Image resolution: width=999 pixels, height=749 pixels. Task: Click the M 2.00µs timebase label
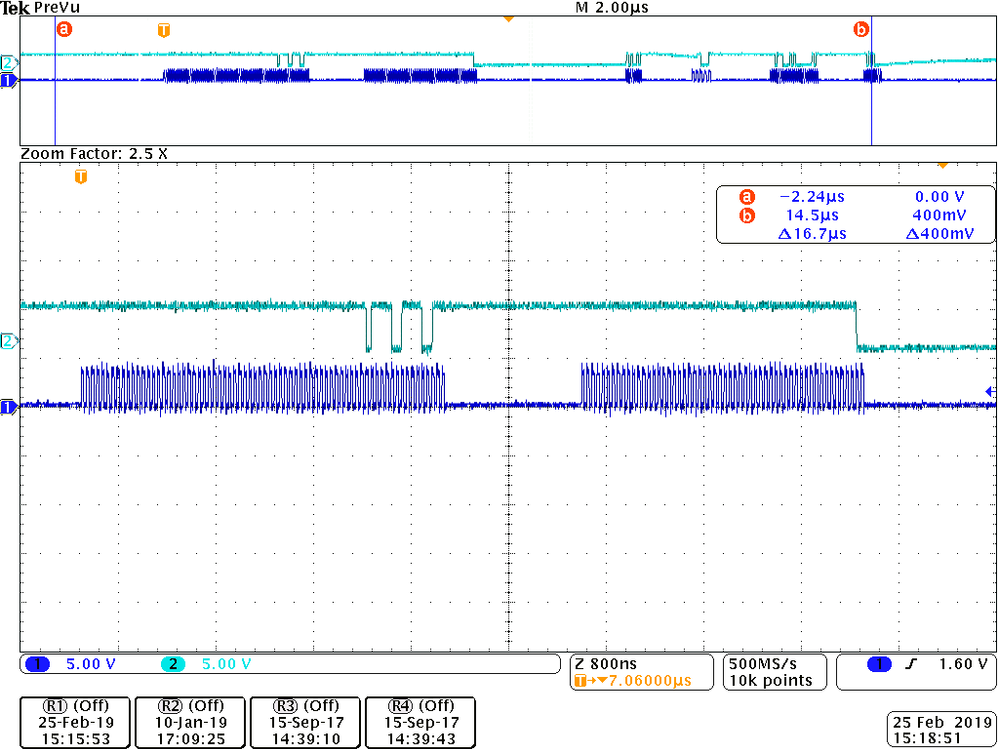612,7
